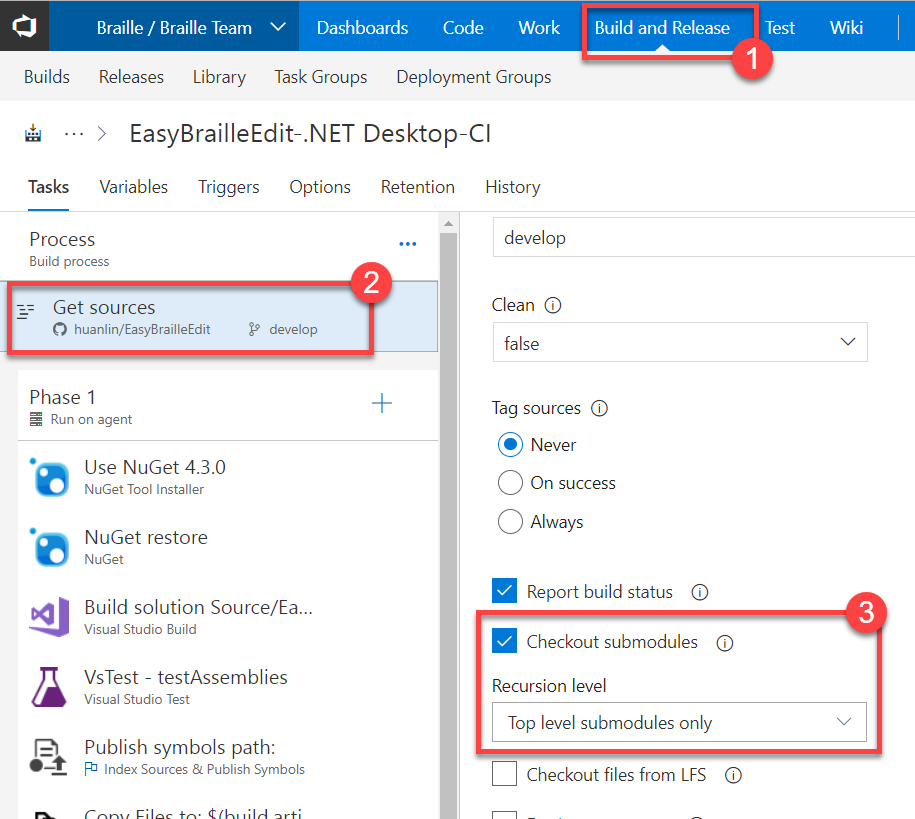Image resolution: width=915 pixels, height=819 pixels.
Task: Select the Get sources step
Action: (x=150, y=308)
